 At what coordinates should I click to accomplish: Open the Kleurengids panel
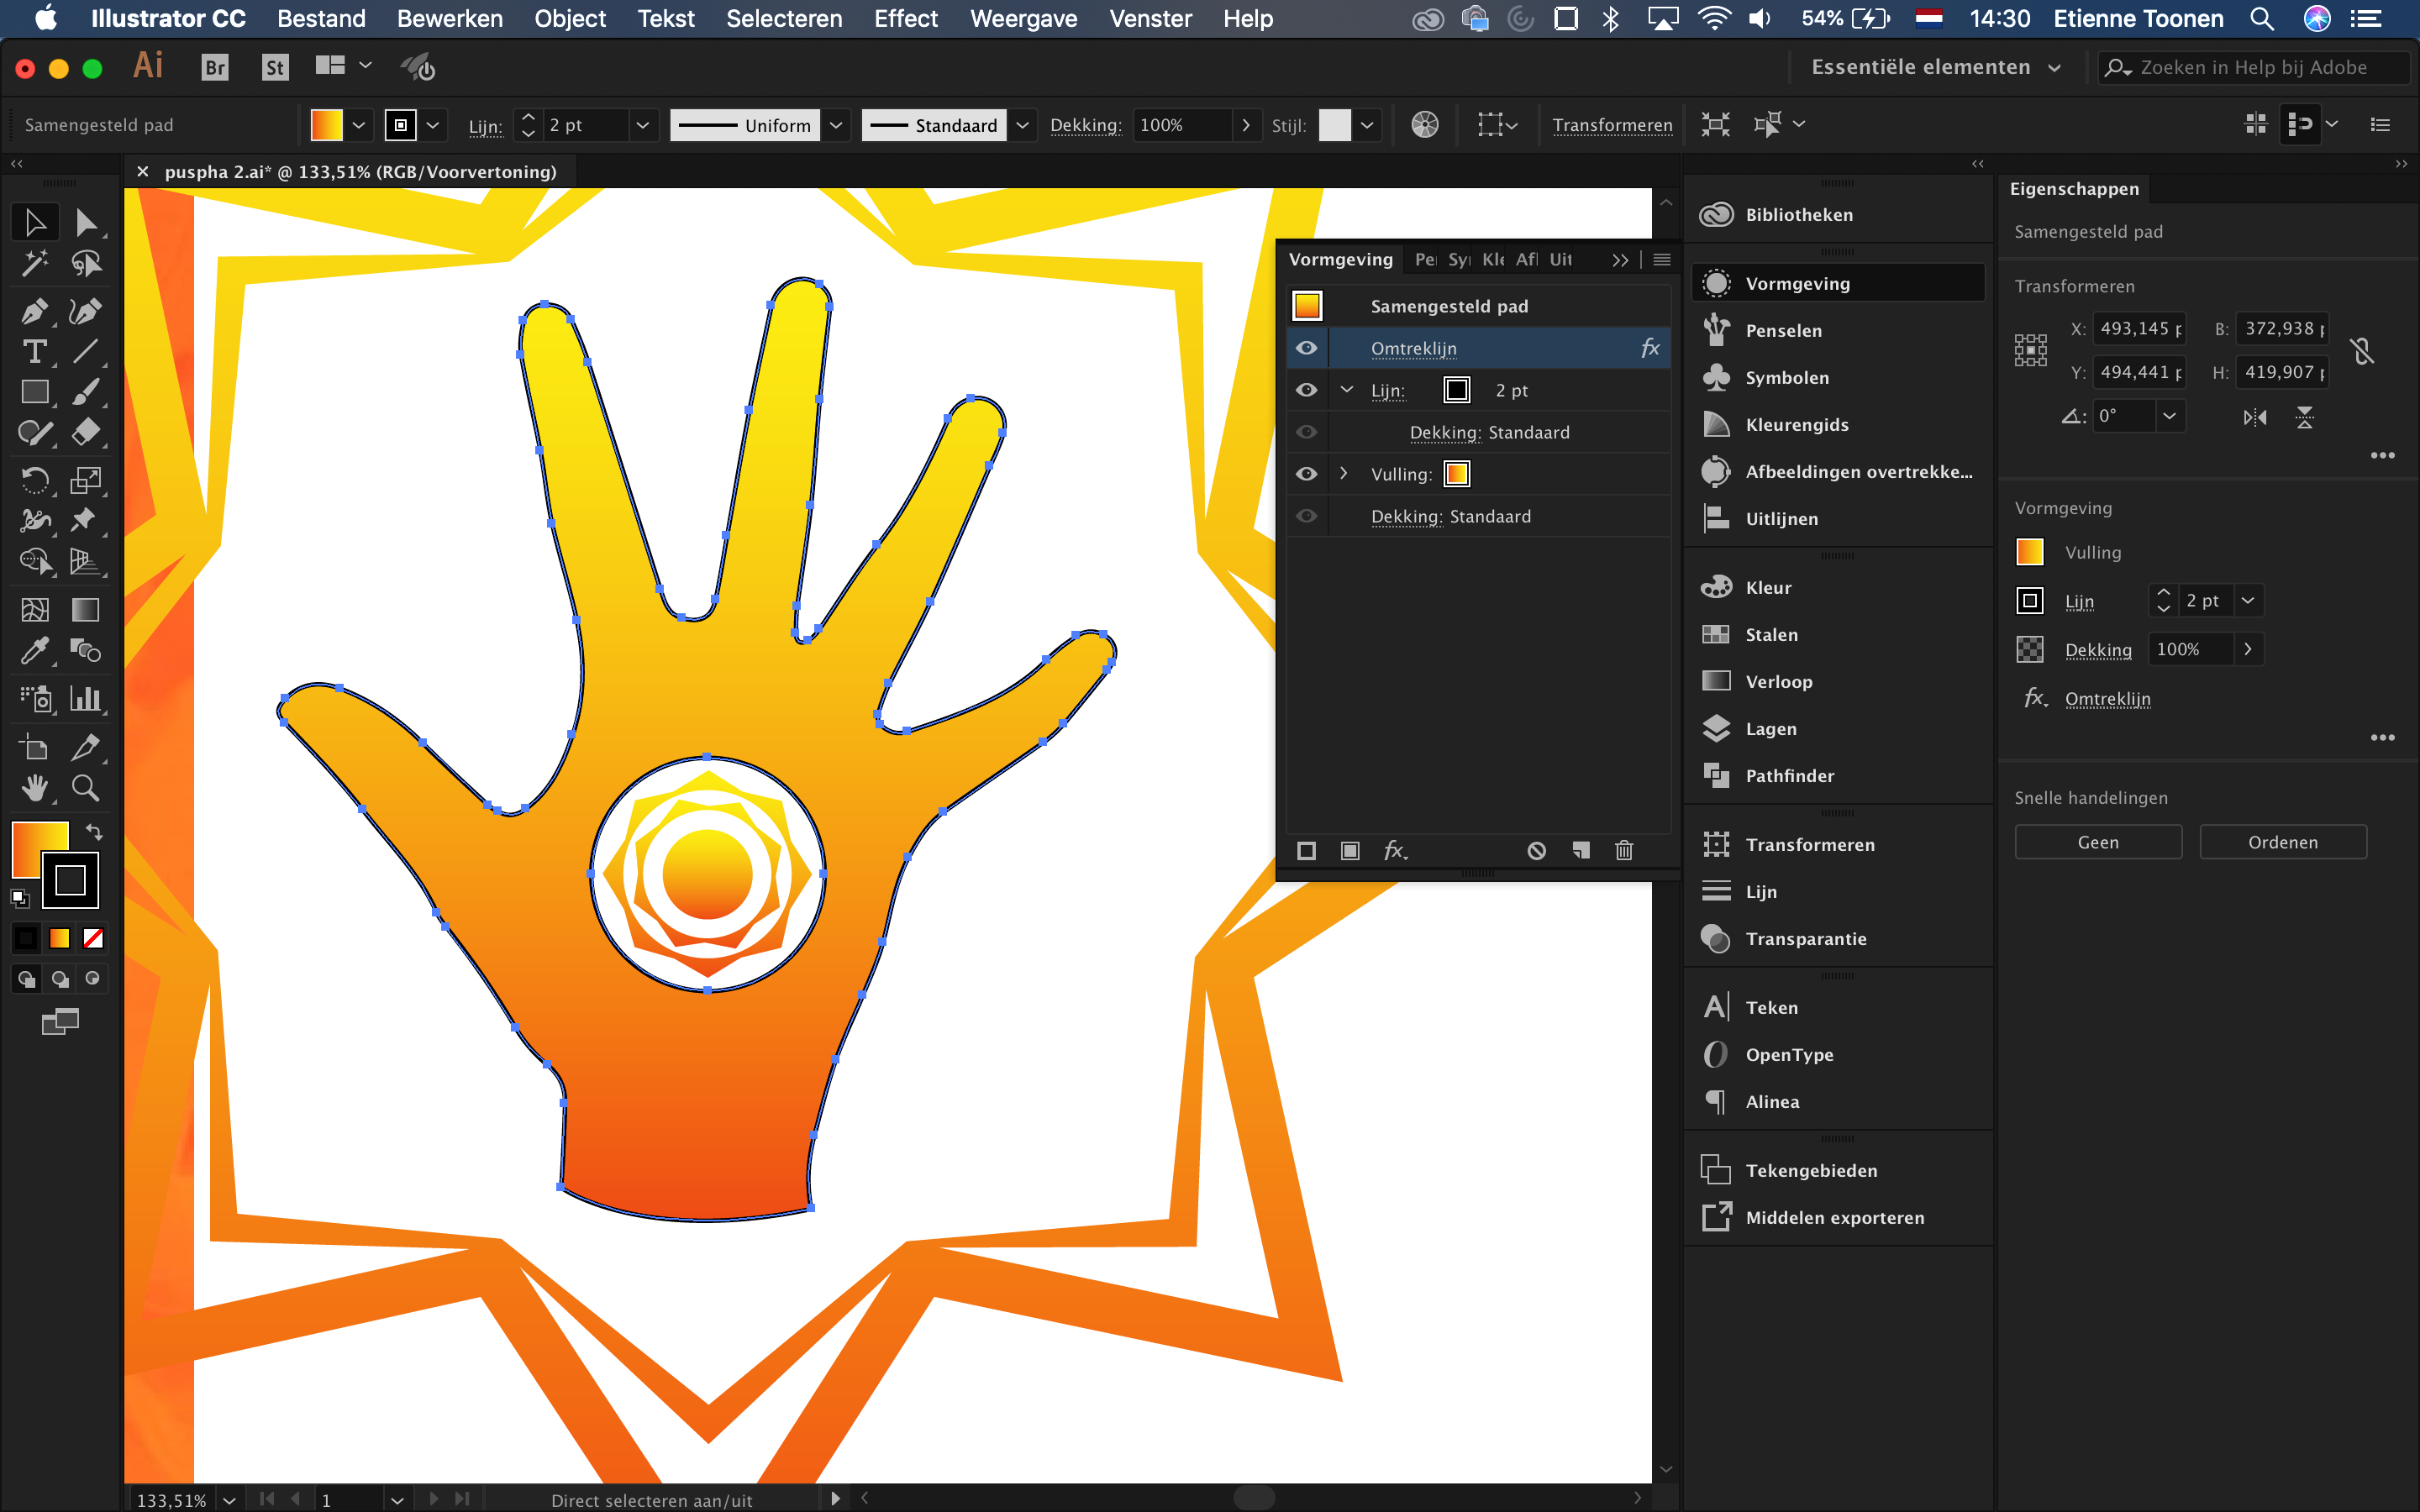coord(1797,423)
